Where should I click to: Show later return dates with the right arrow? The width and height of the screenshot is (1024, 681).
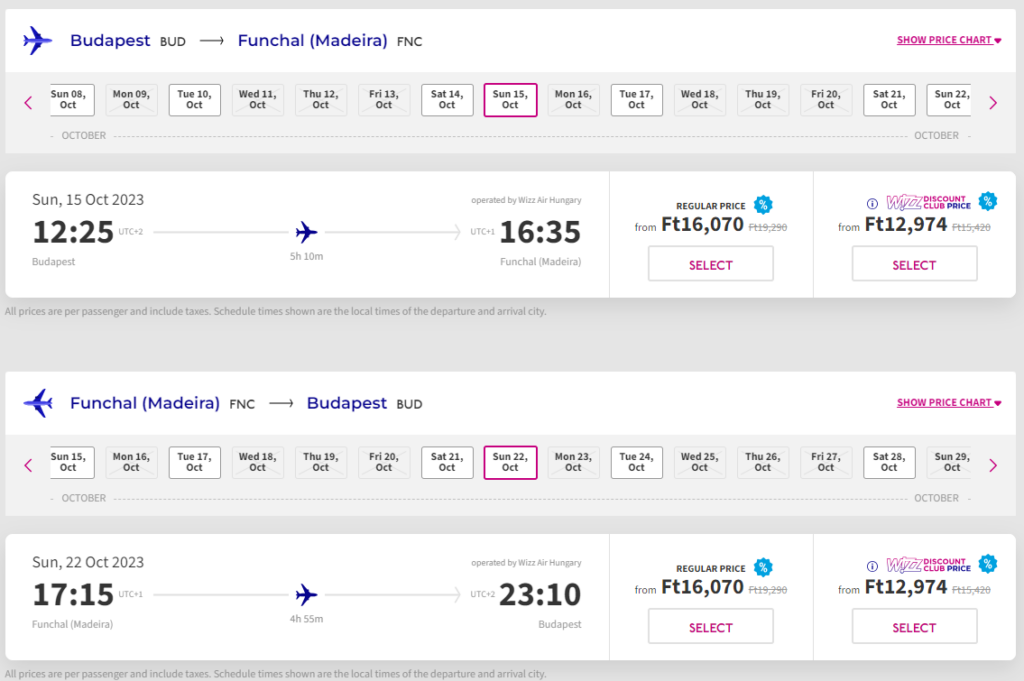tap(993, 465)
